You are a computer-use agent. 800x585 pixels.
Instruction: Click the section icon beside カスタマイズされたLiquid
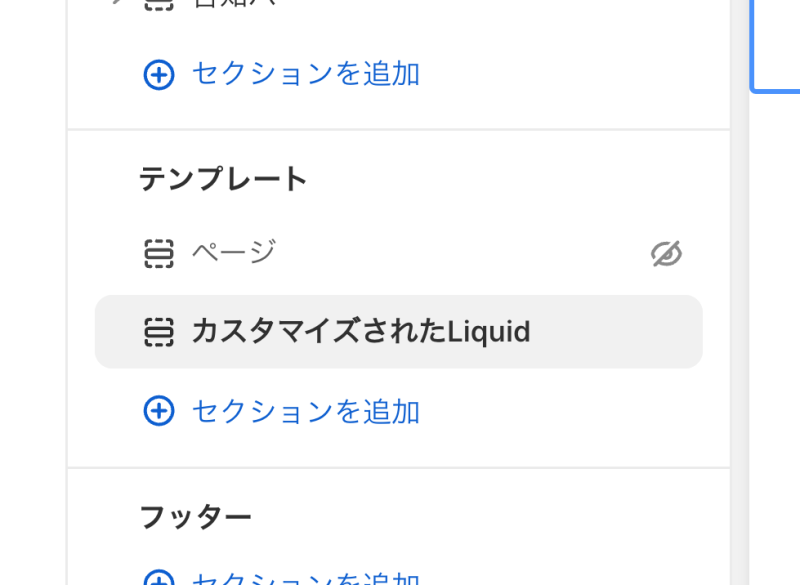pos(159,332)
